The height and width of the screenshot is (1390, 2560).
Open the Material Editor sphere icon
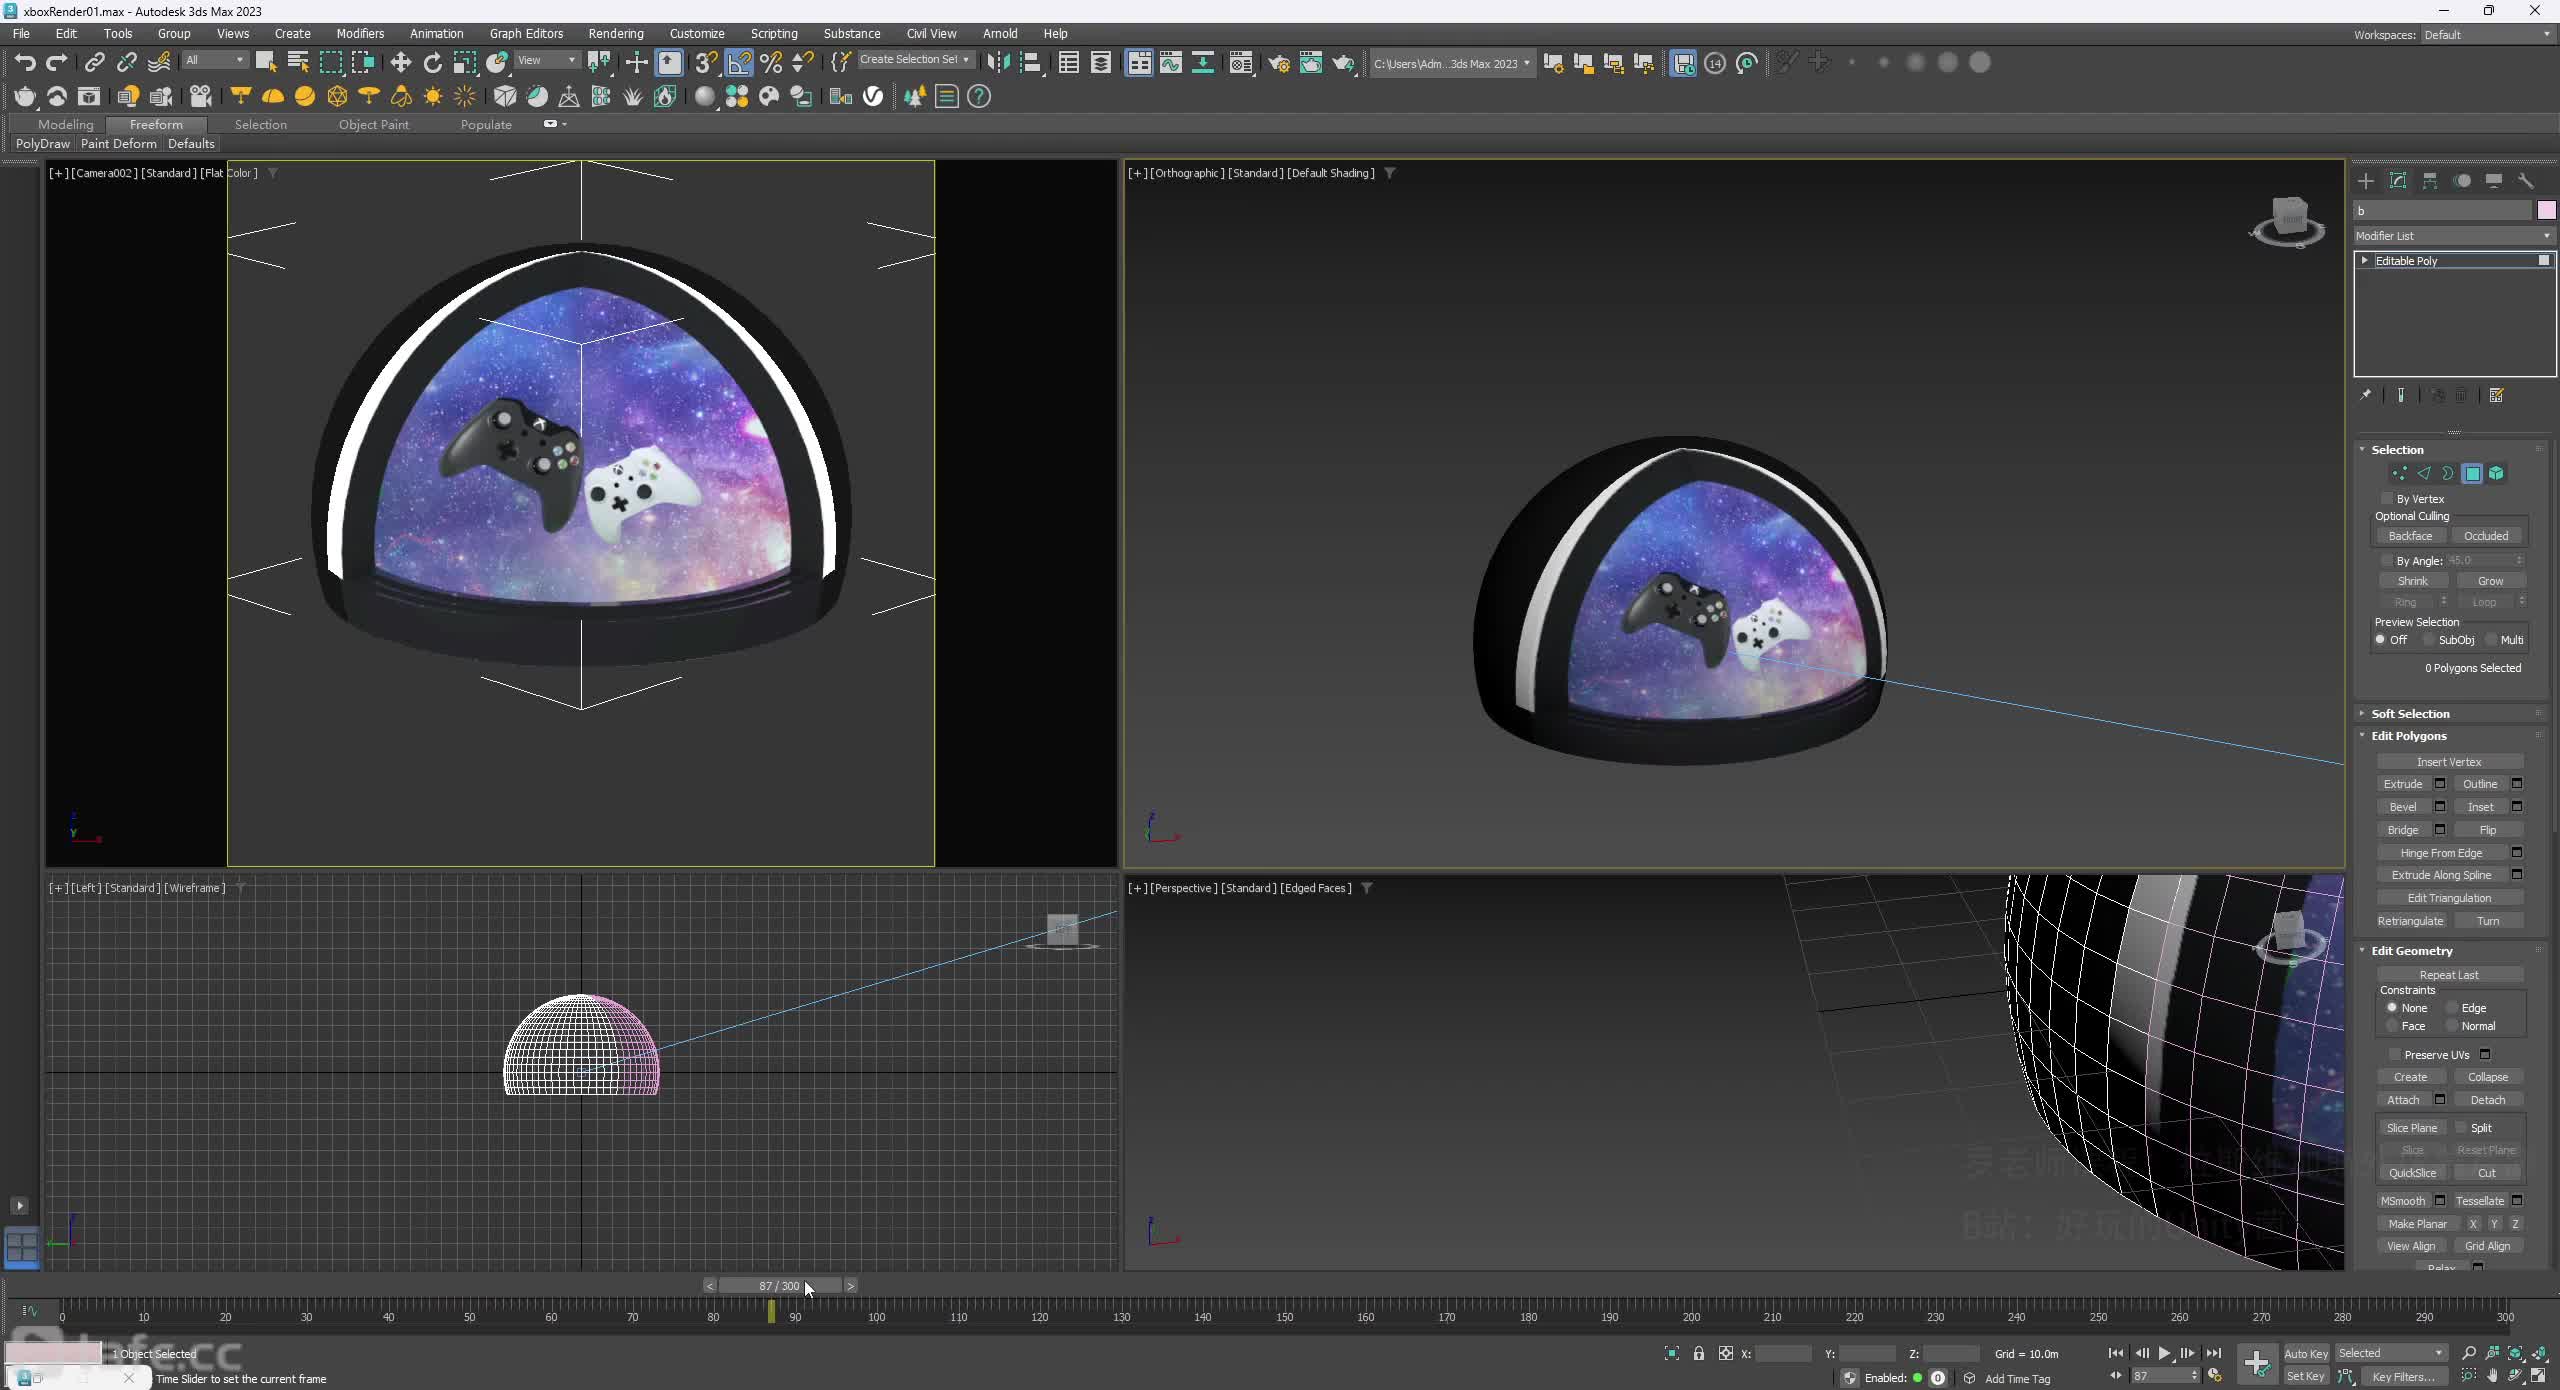point(705,96)
